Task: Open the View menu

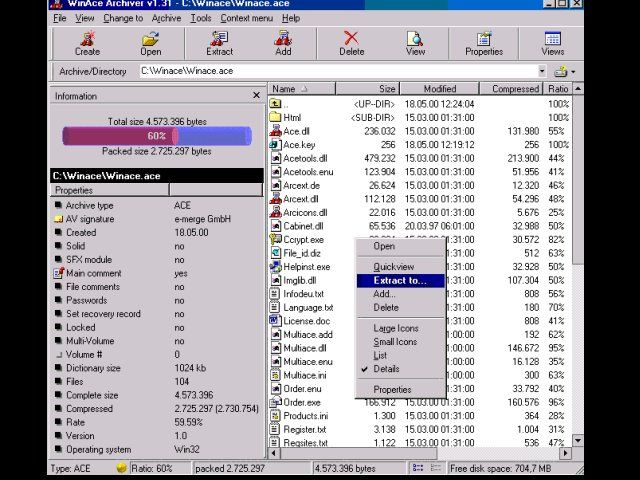Action: point(84,18)
